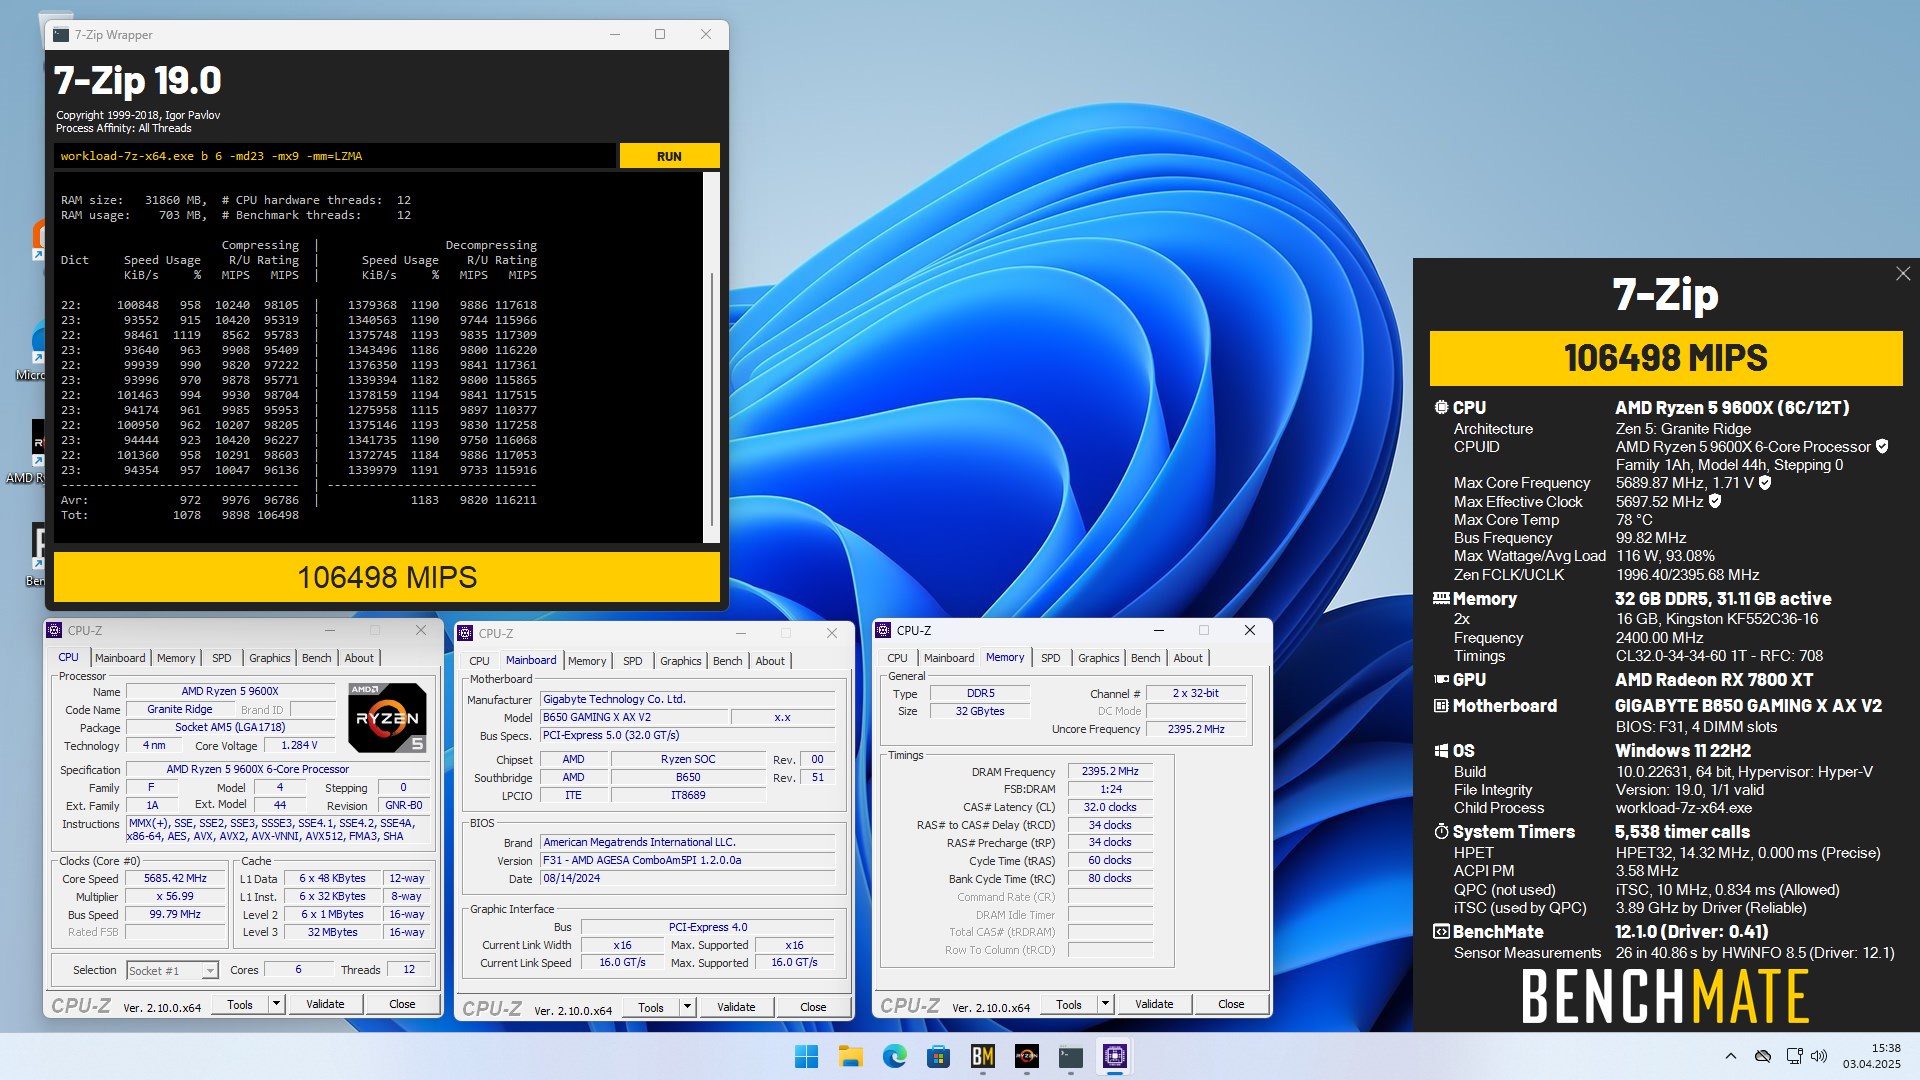The width and height of the screenshot is (1920, 1080).
Task: Click the CPU section icon in BenchMate panel
Action: pyautogui.click(x=1441, y=407)
